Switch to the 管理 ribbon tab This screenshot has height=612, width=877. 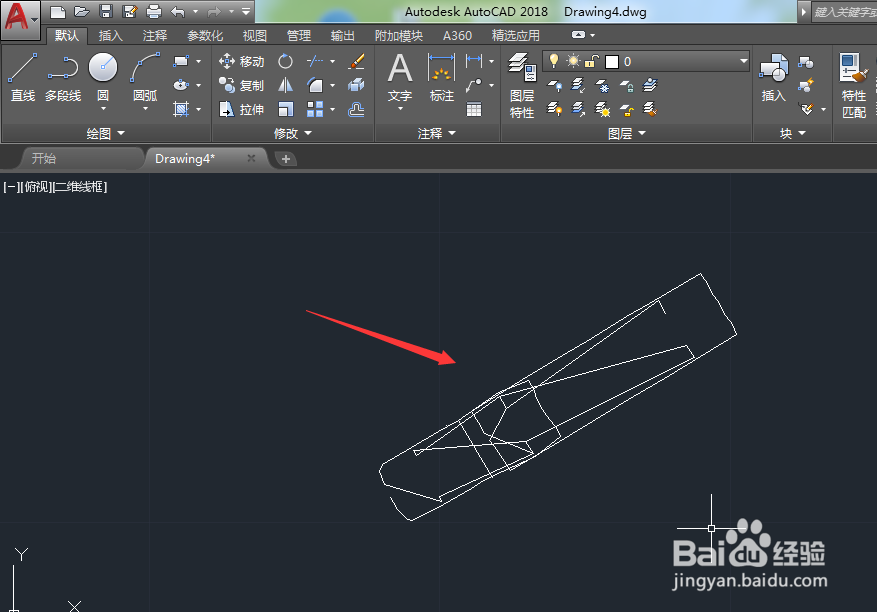[x=299, y=36]
